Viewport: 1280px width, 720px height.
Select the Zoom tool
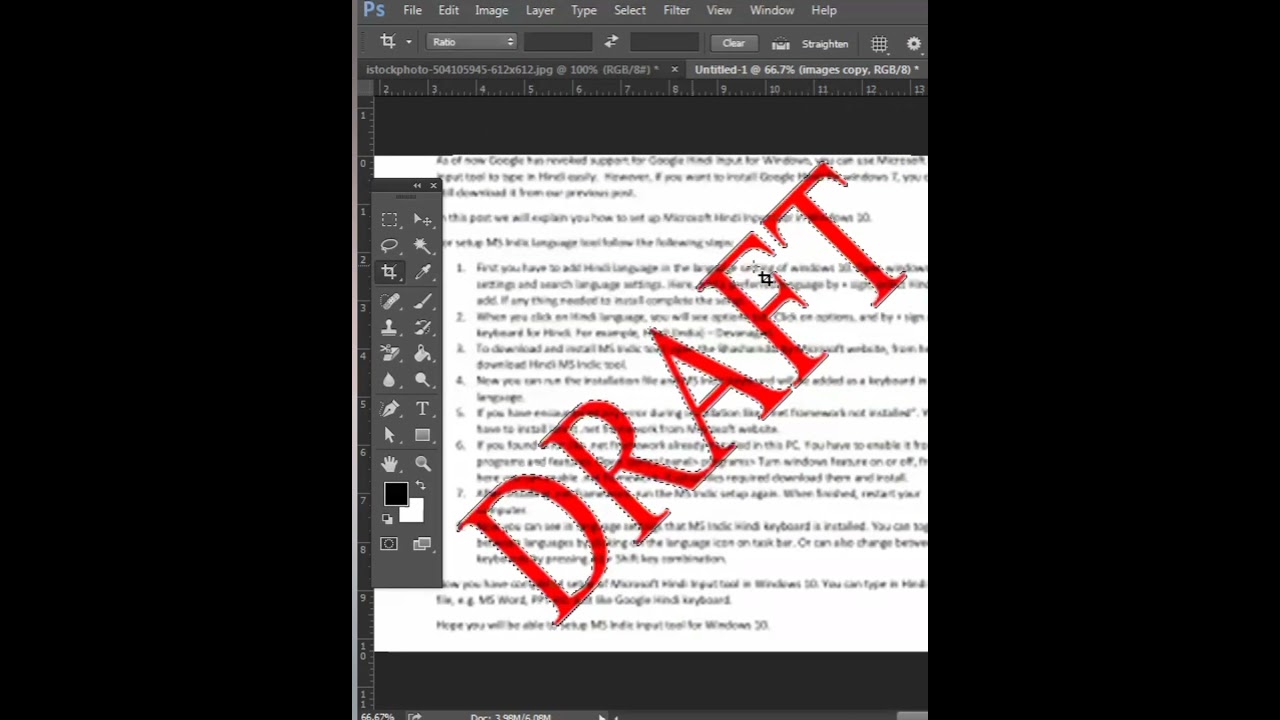(423, 464)
